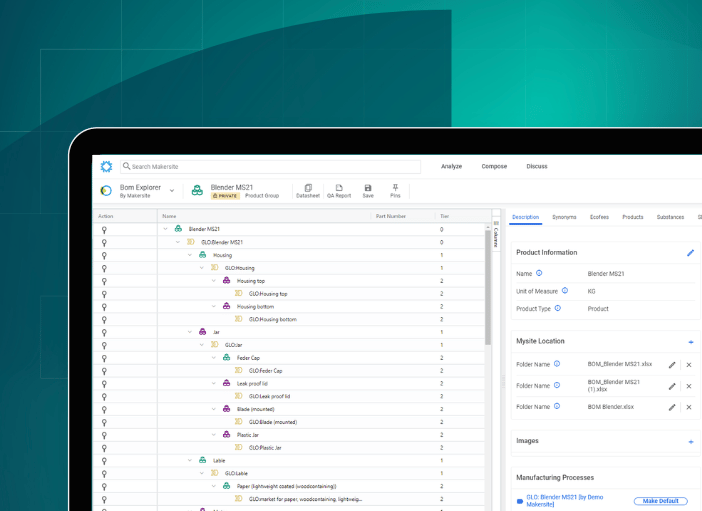Edit the BOM_Blender MS21.xlsx folder entry
The image size is (702, 511).
[672, 365]
